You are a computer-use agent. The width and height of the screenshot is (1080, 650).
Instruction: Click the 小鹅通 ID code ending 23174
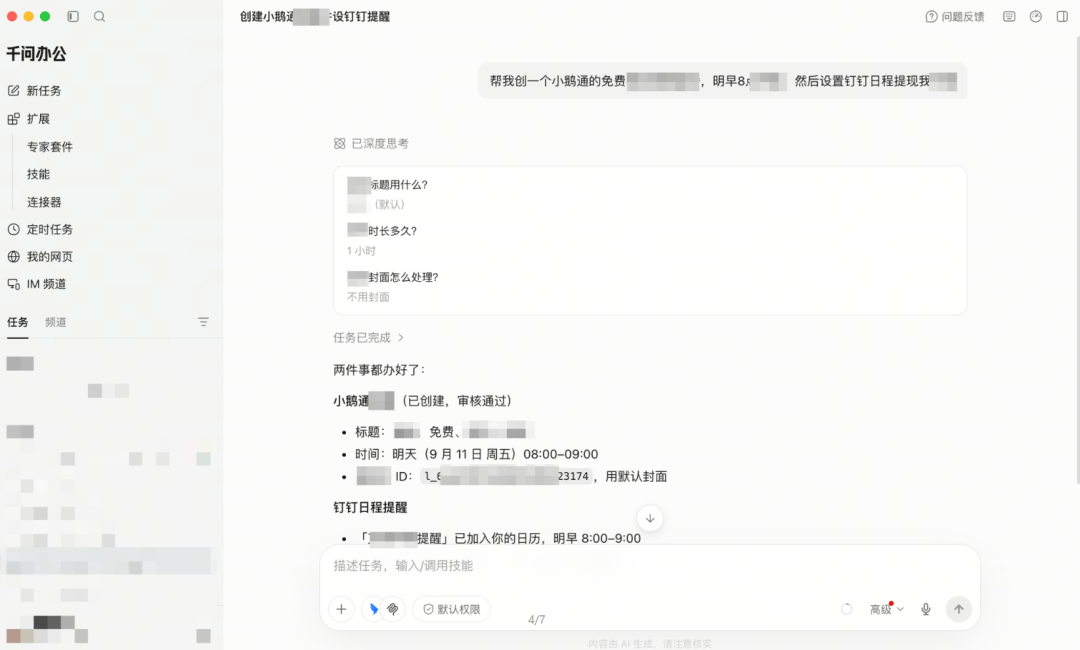coord(506,476)
